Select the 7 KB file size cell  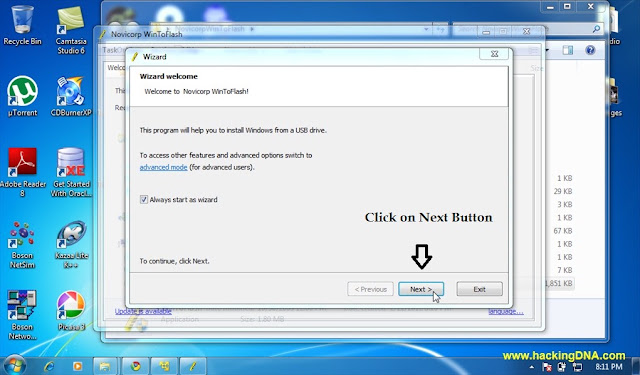[x=564, y=270]
